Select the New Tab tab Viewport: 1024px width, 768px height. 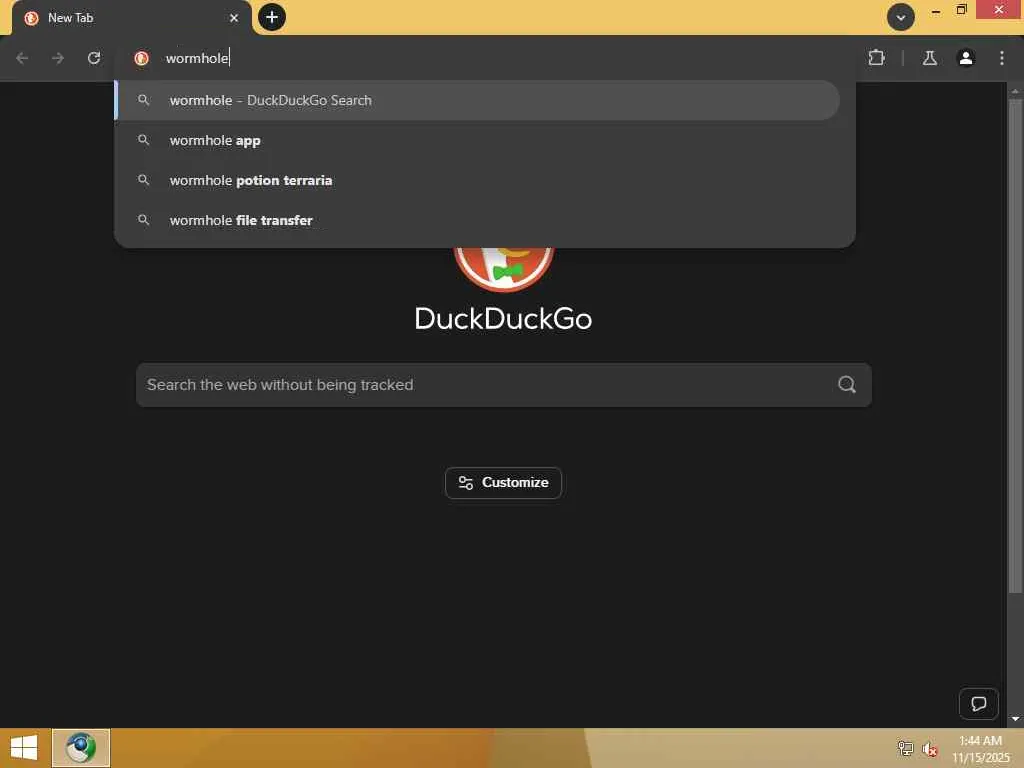[x=131, y=18]
